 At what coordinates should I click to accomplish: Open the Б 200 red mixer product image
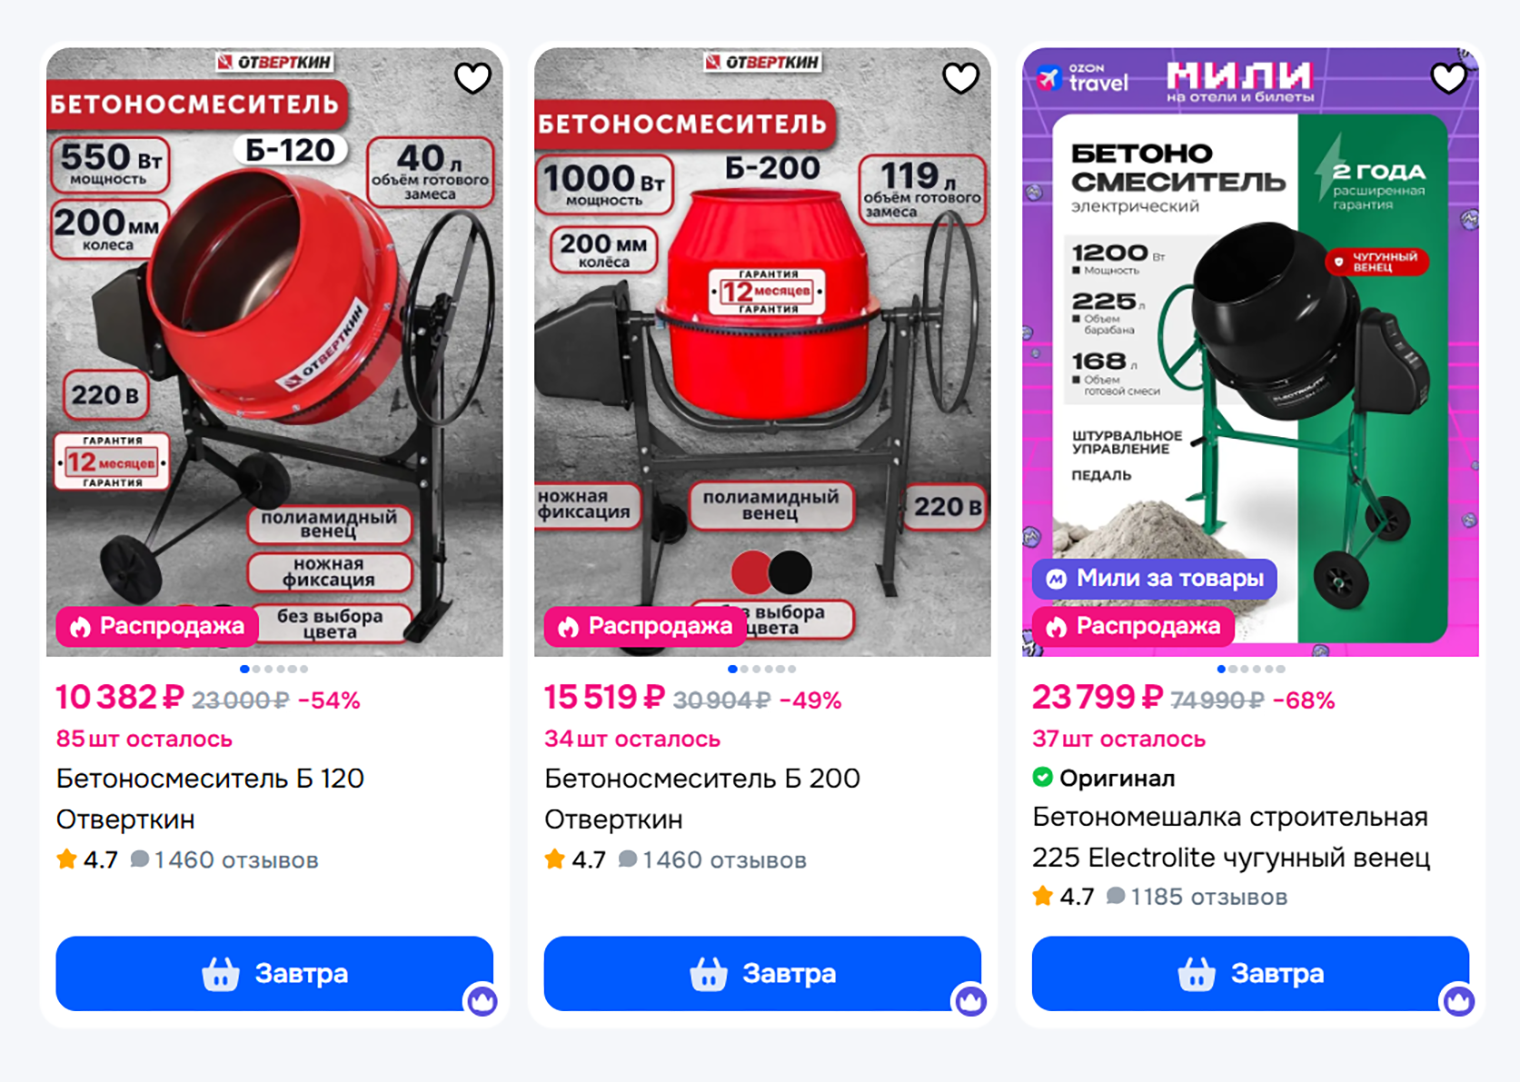[762, 352]
